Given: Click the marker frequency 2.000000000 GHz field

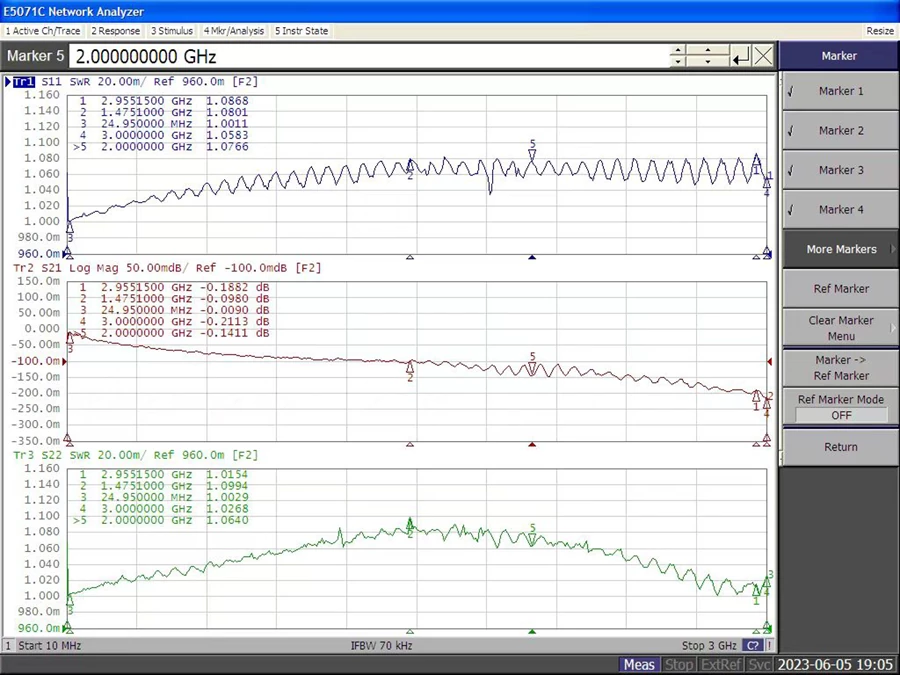Looking at the screenshot, I should click(x=370, y=56).
